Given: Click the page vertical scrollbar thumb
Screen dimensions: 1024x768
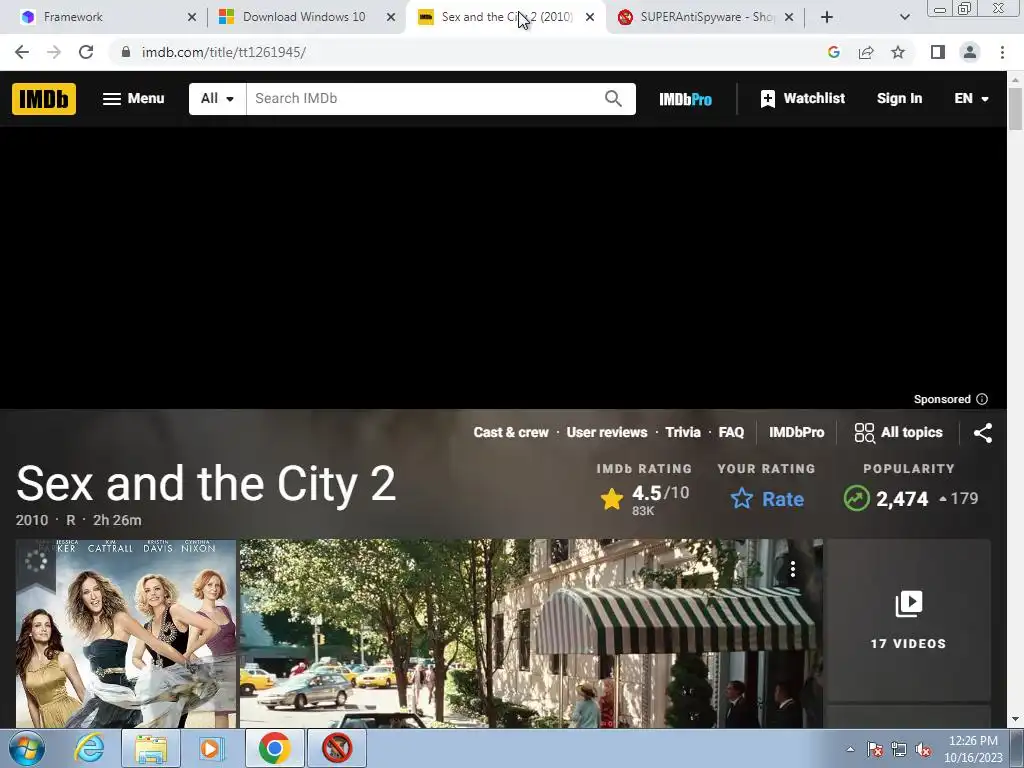Looking at the screenshot, I should 1016,108.
